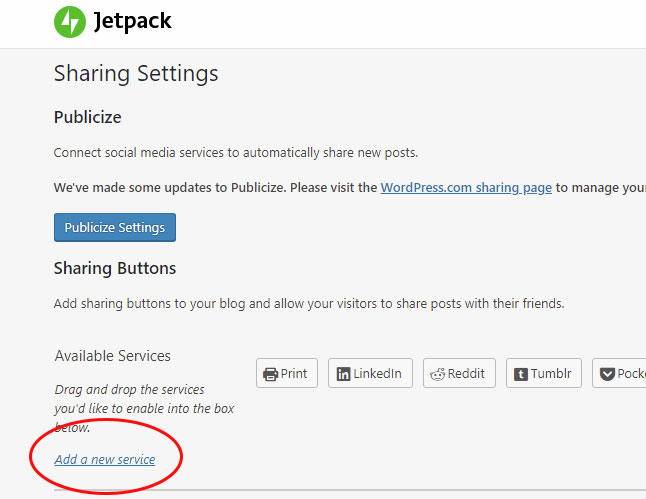Click the bold Publicize updates notice text

pos(350,187)
